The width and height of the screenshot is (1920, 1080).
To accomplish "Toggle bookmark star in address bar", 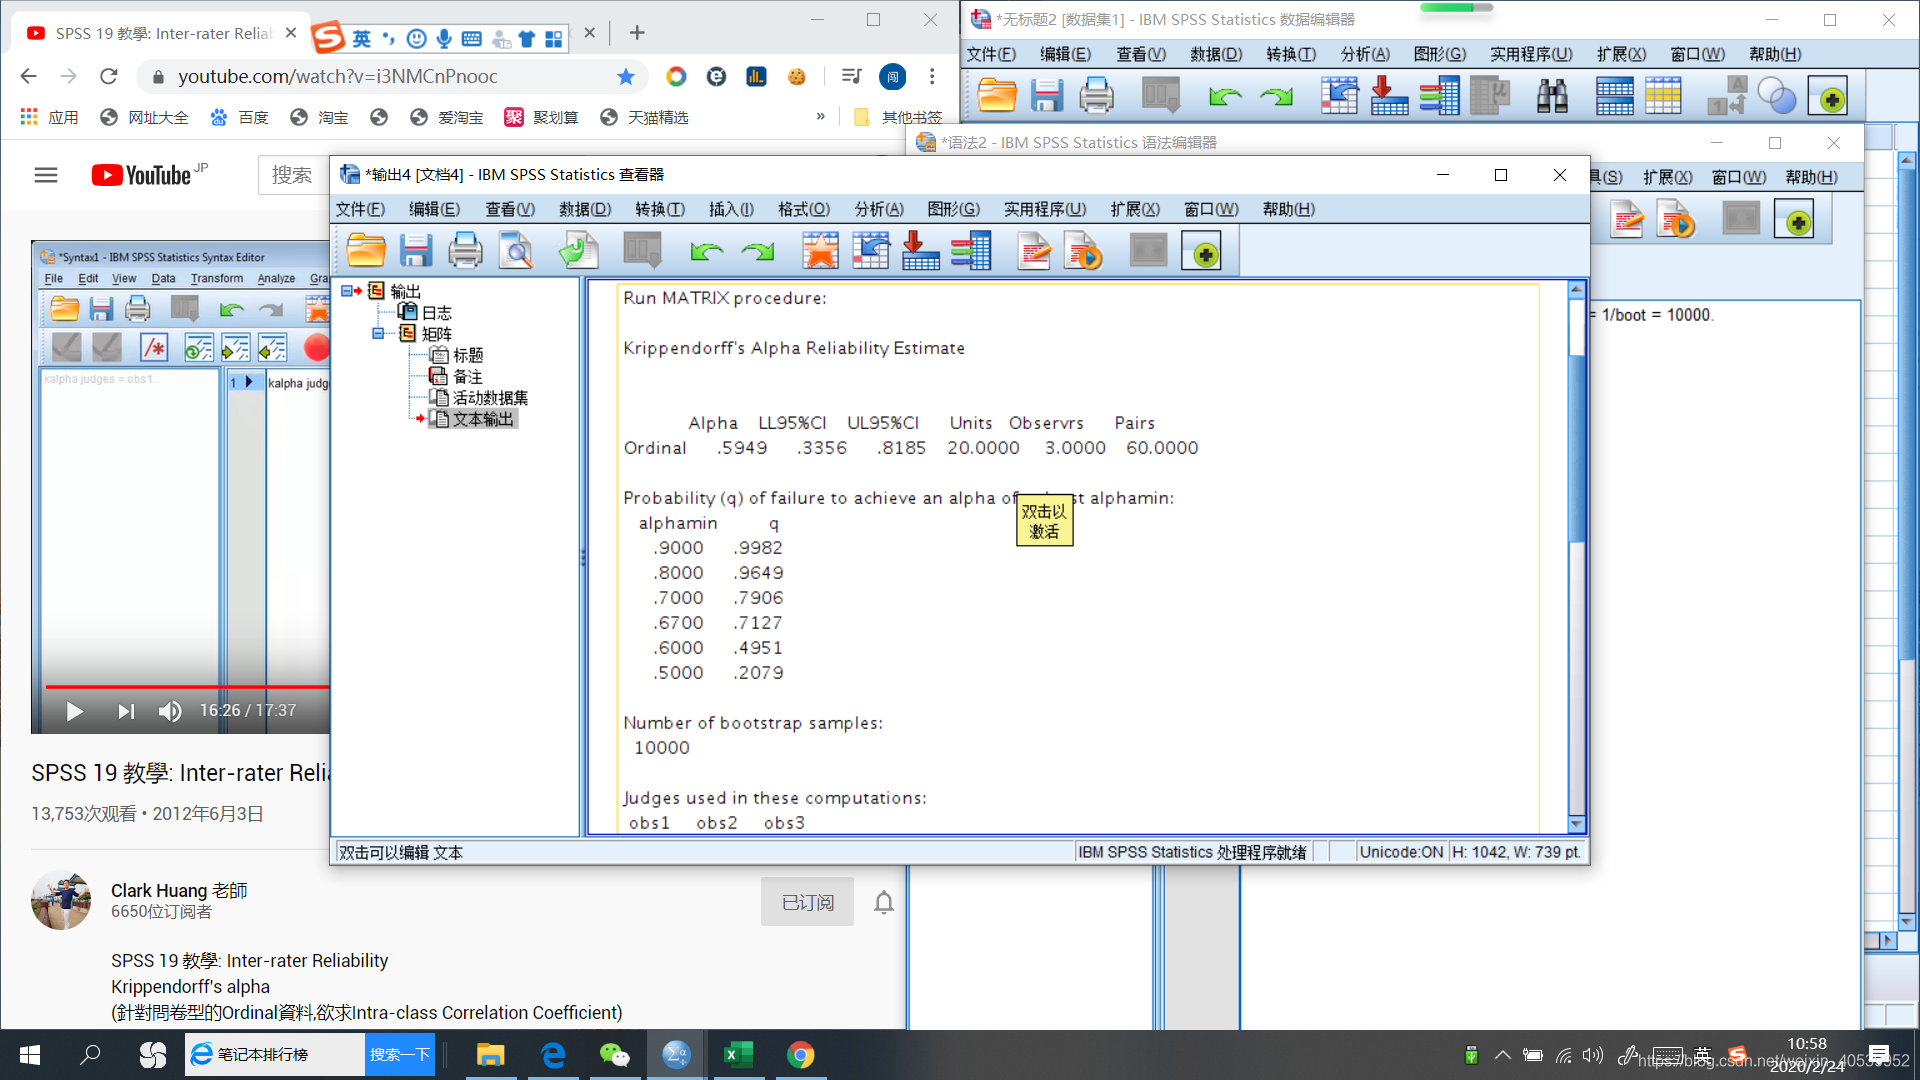I will 626,77.
